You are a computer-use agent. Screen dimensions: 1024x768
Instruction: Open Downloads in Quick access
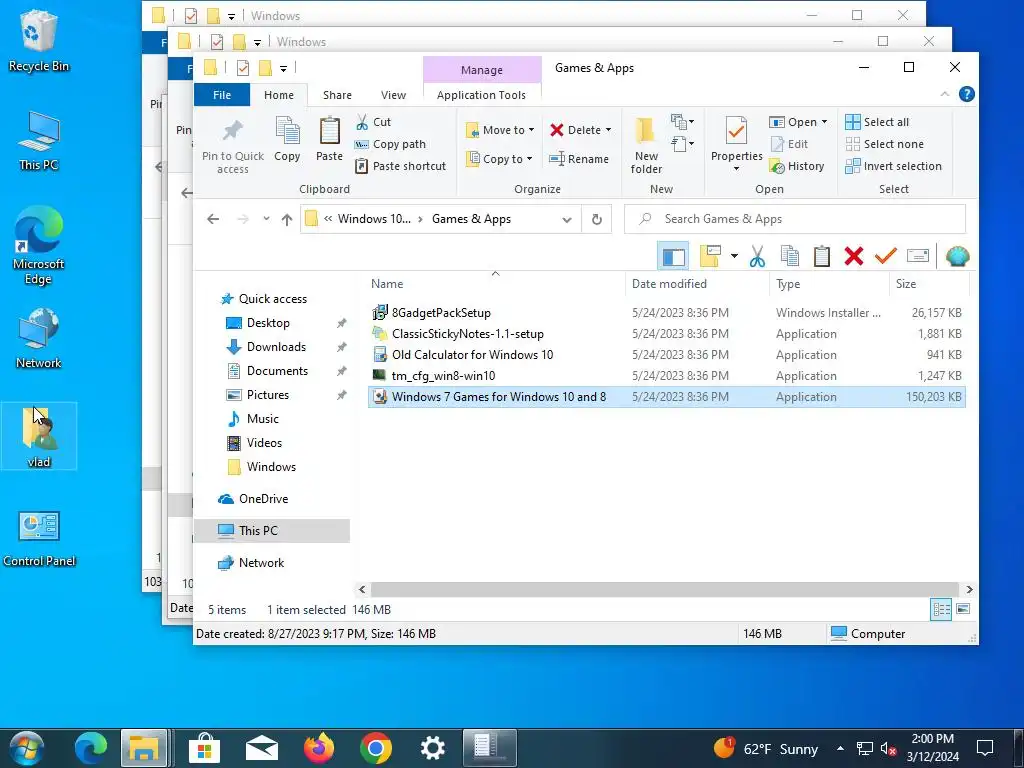[x=276, y=347]
